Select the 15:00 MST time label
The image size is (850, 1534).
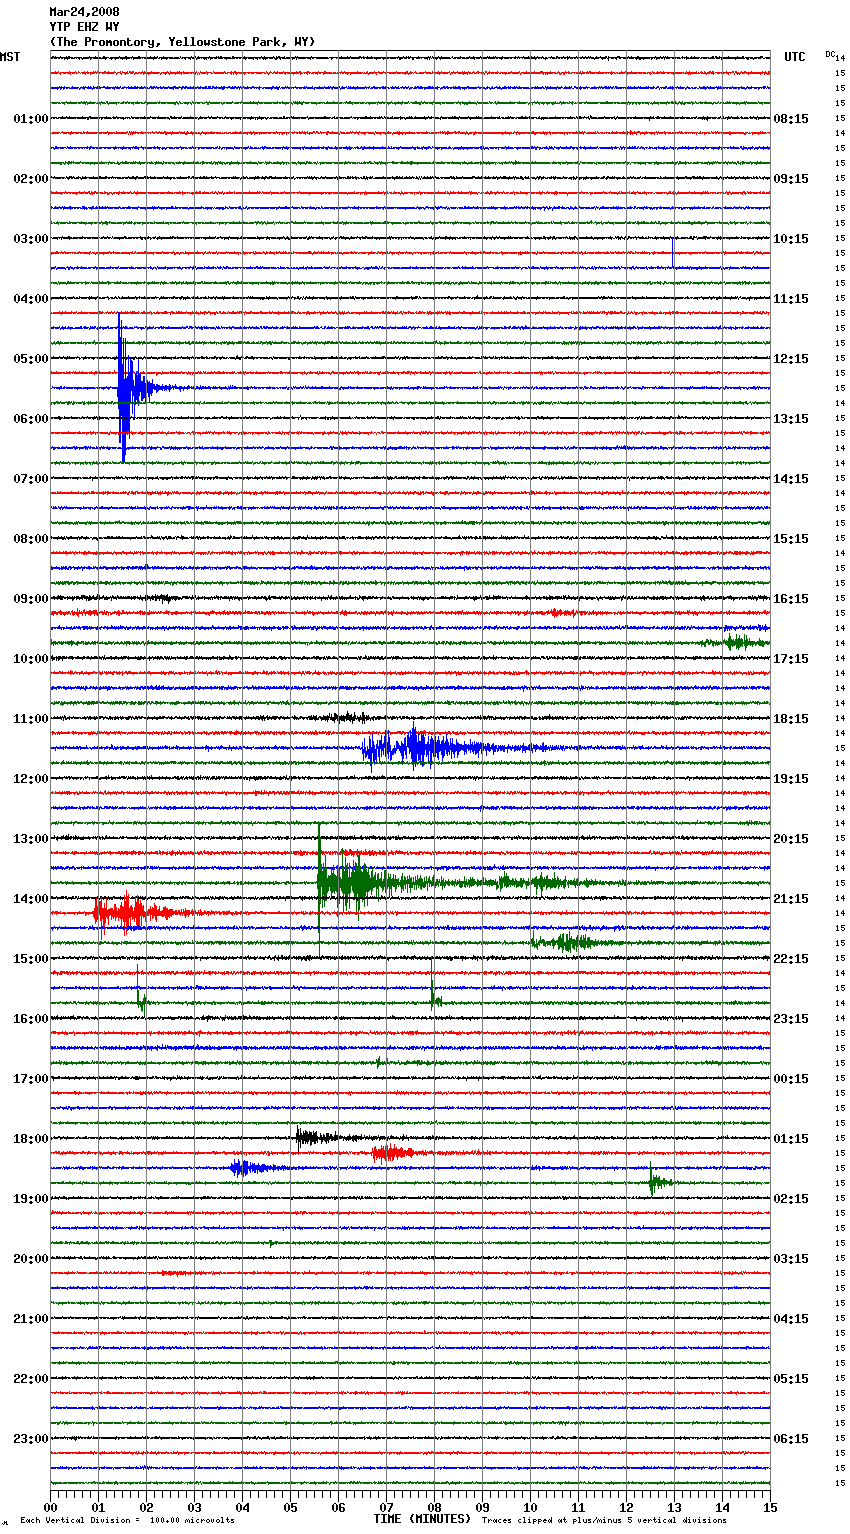[31, 959]
